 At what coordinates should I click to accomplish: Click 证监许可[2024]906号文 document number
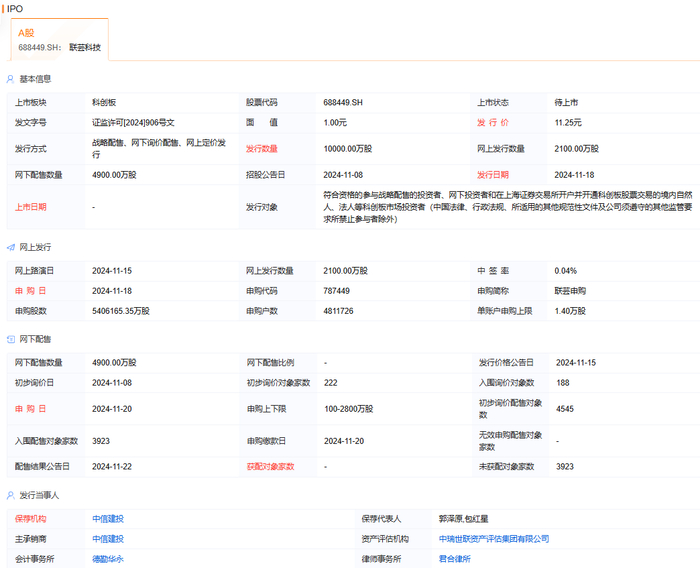pos(133,122)
